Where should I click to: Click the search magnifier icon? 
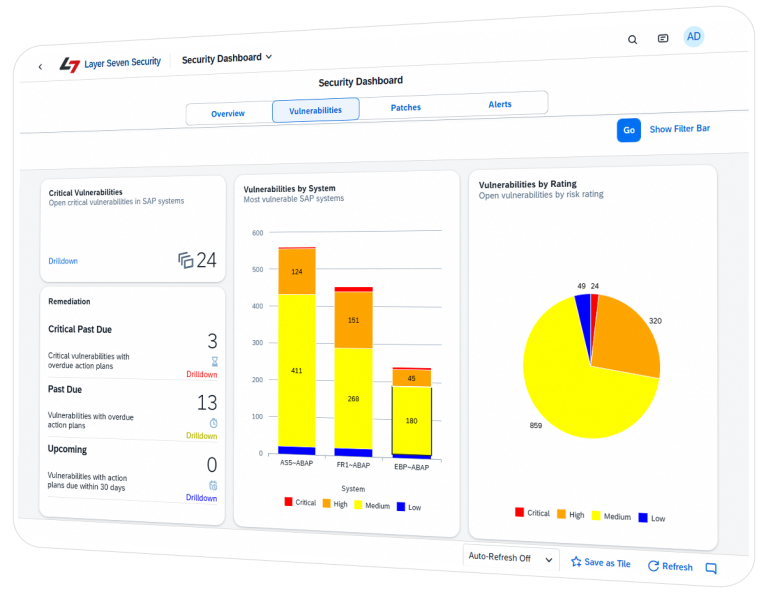(632, 40)
